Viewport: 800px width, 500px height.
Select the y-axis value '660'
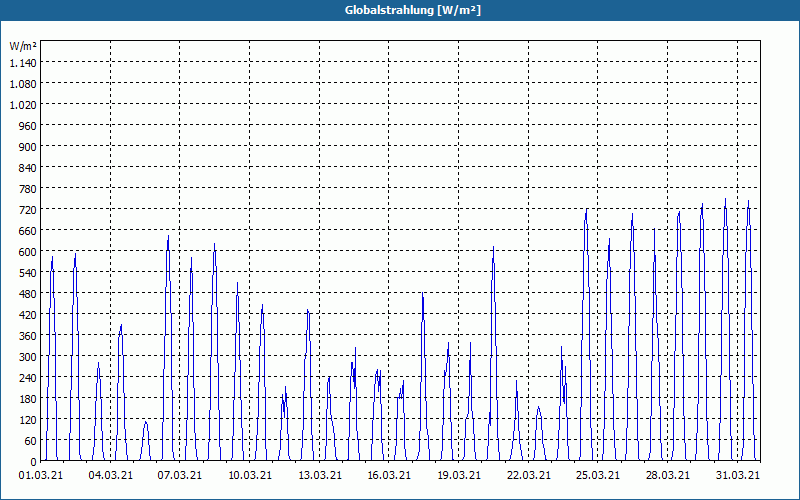tap(29, 231)
